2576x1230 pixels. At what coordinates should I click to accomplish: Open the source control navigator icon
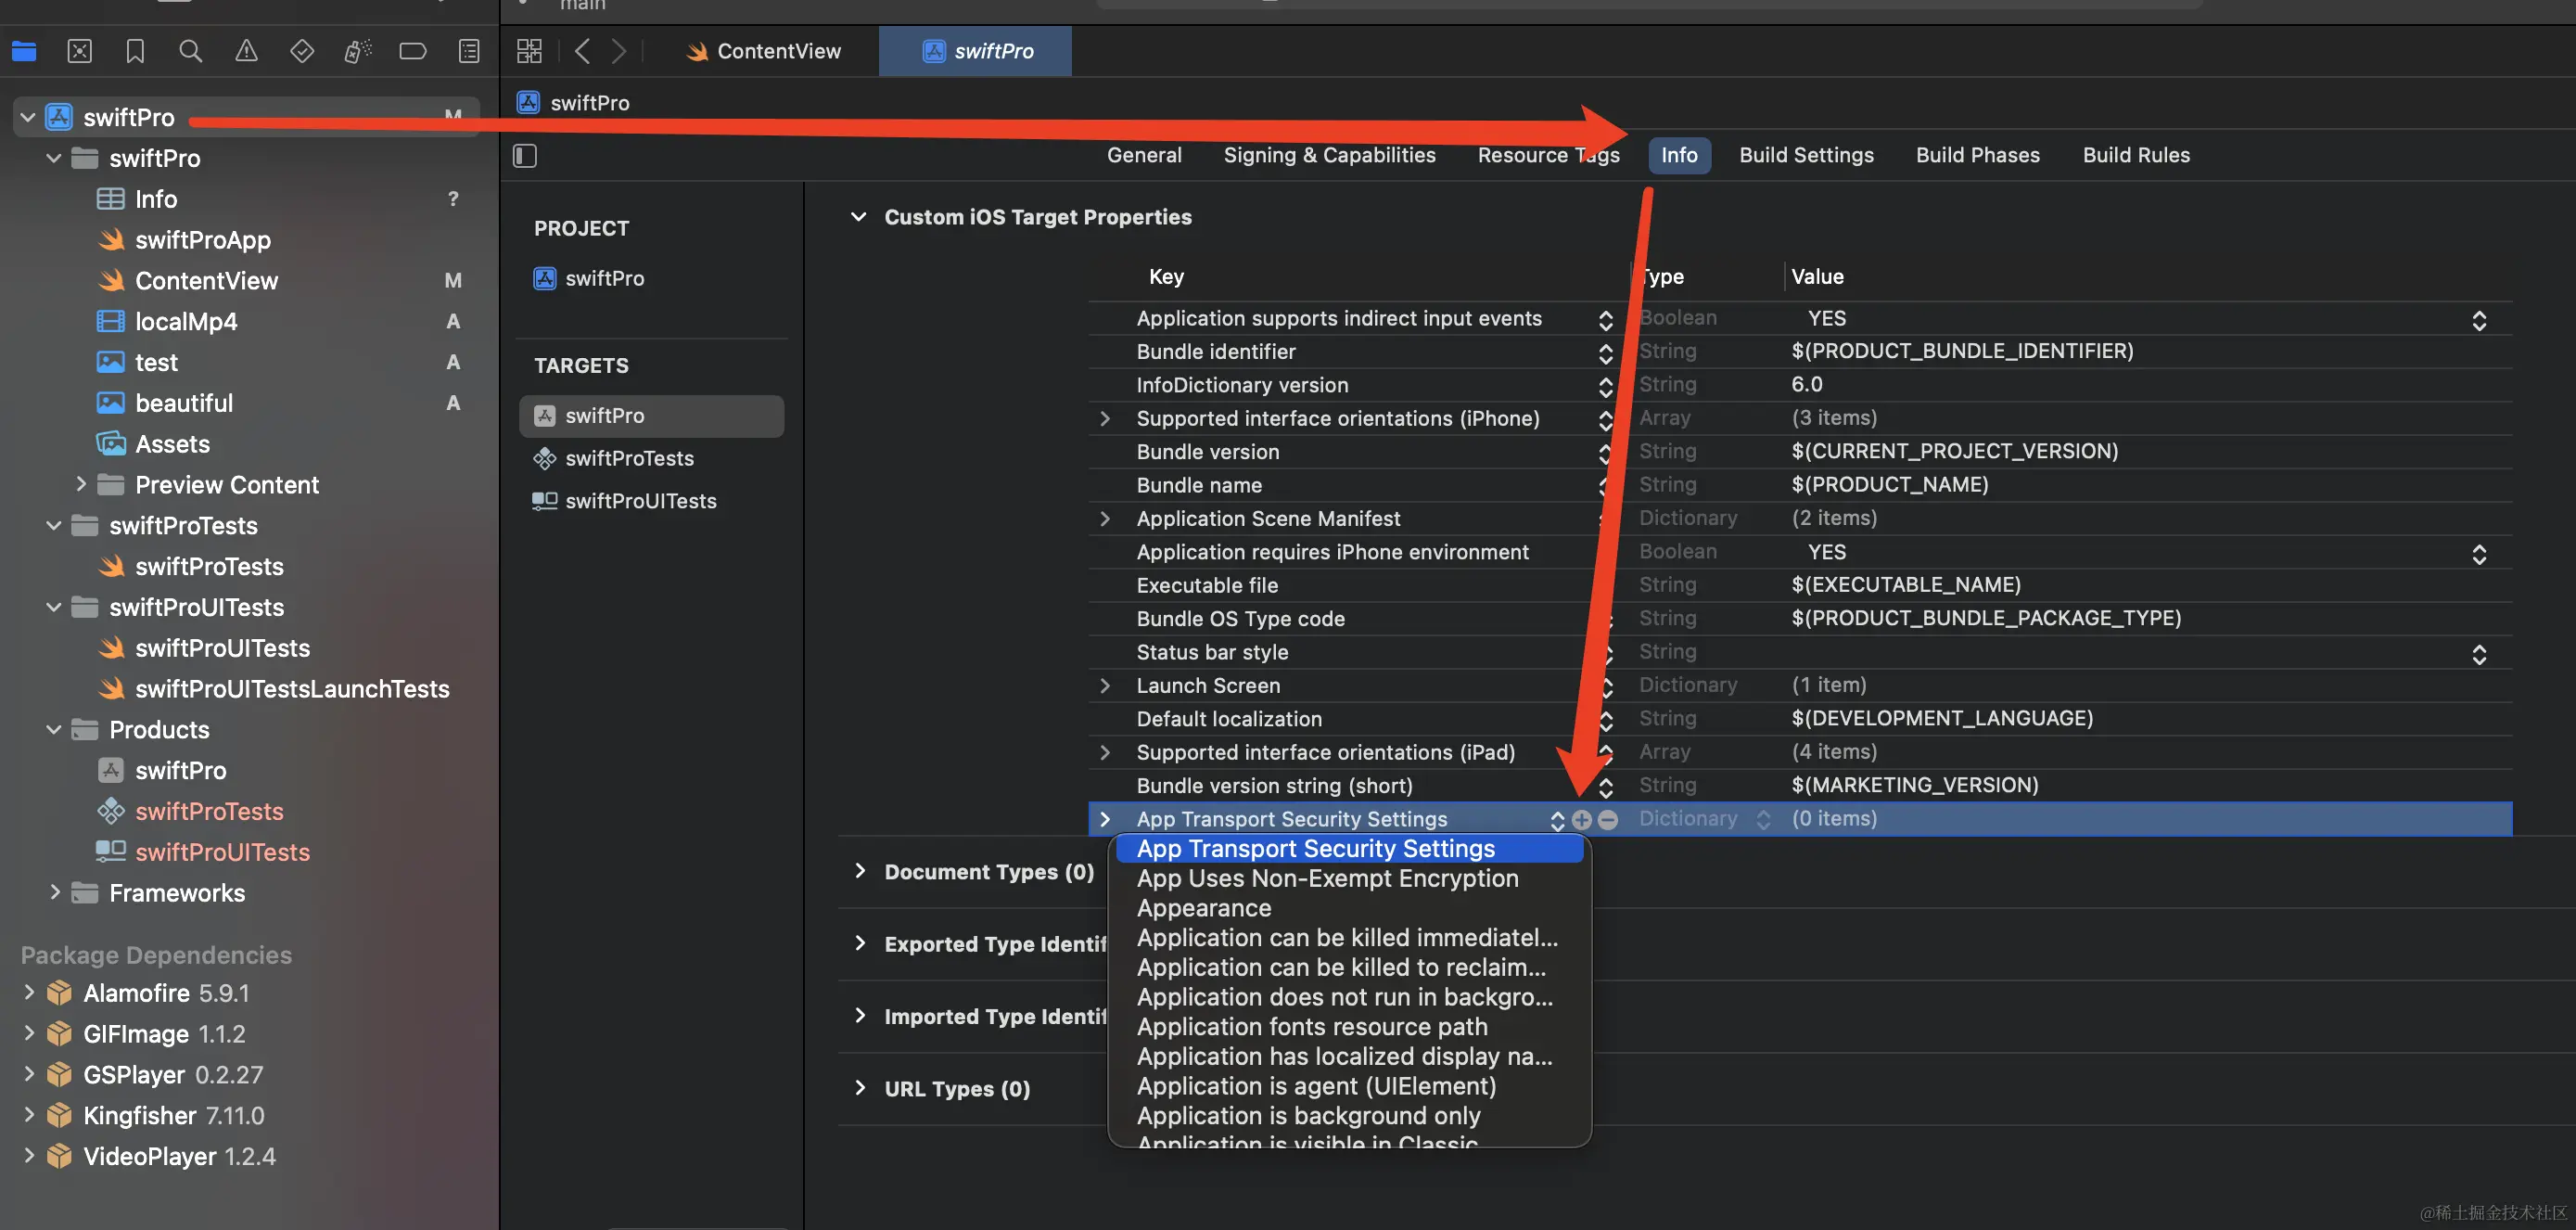(x=79, y=51)
